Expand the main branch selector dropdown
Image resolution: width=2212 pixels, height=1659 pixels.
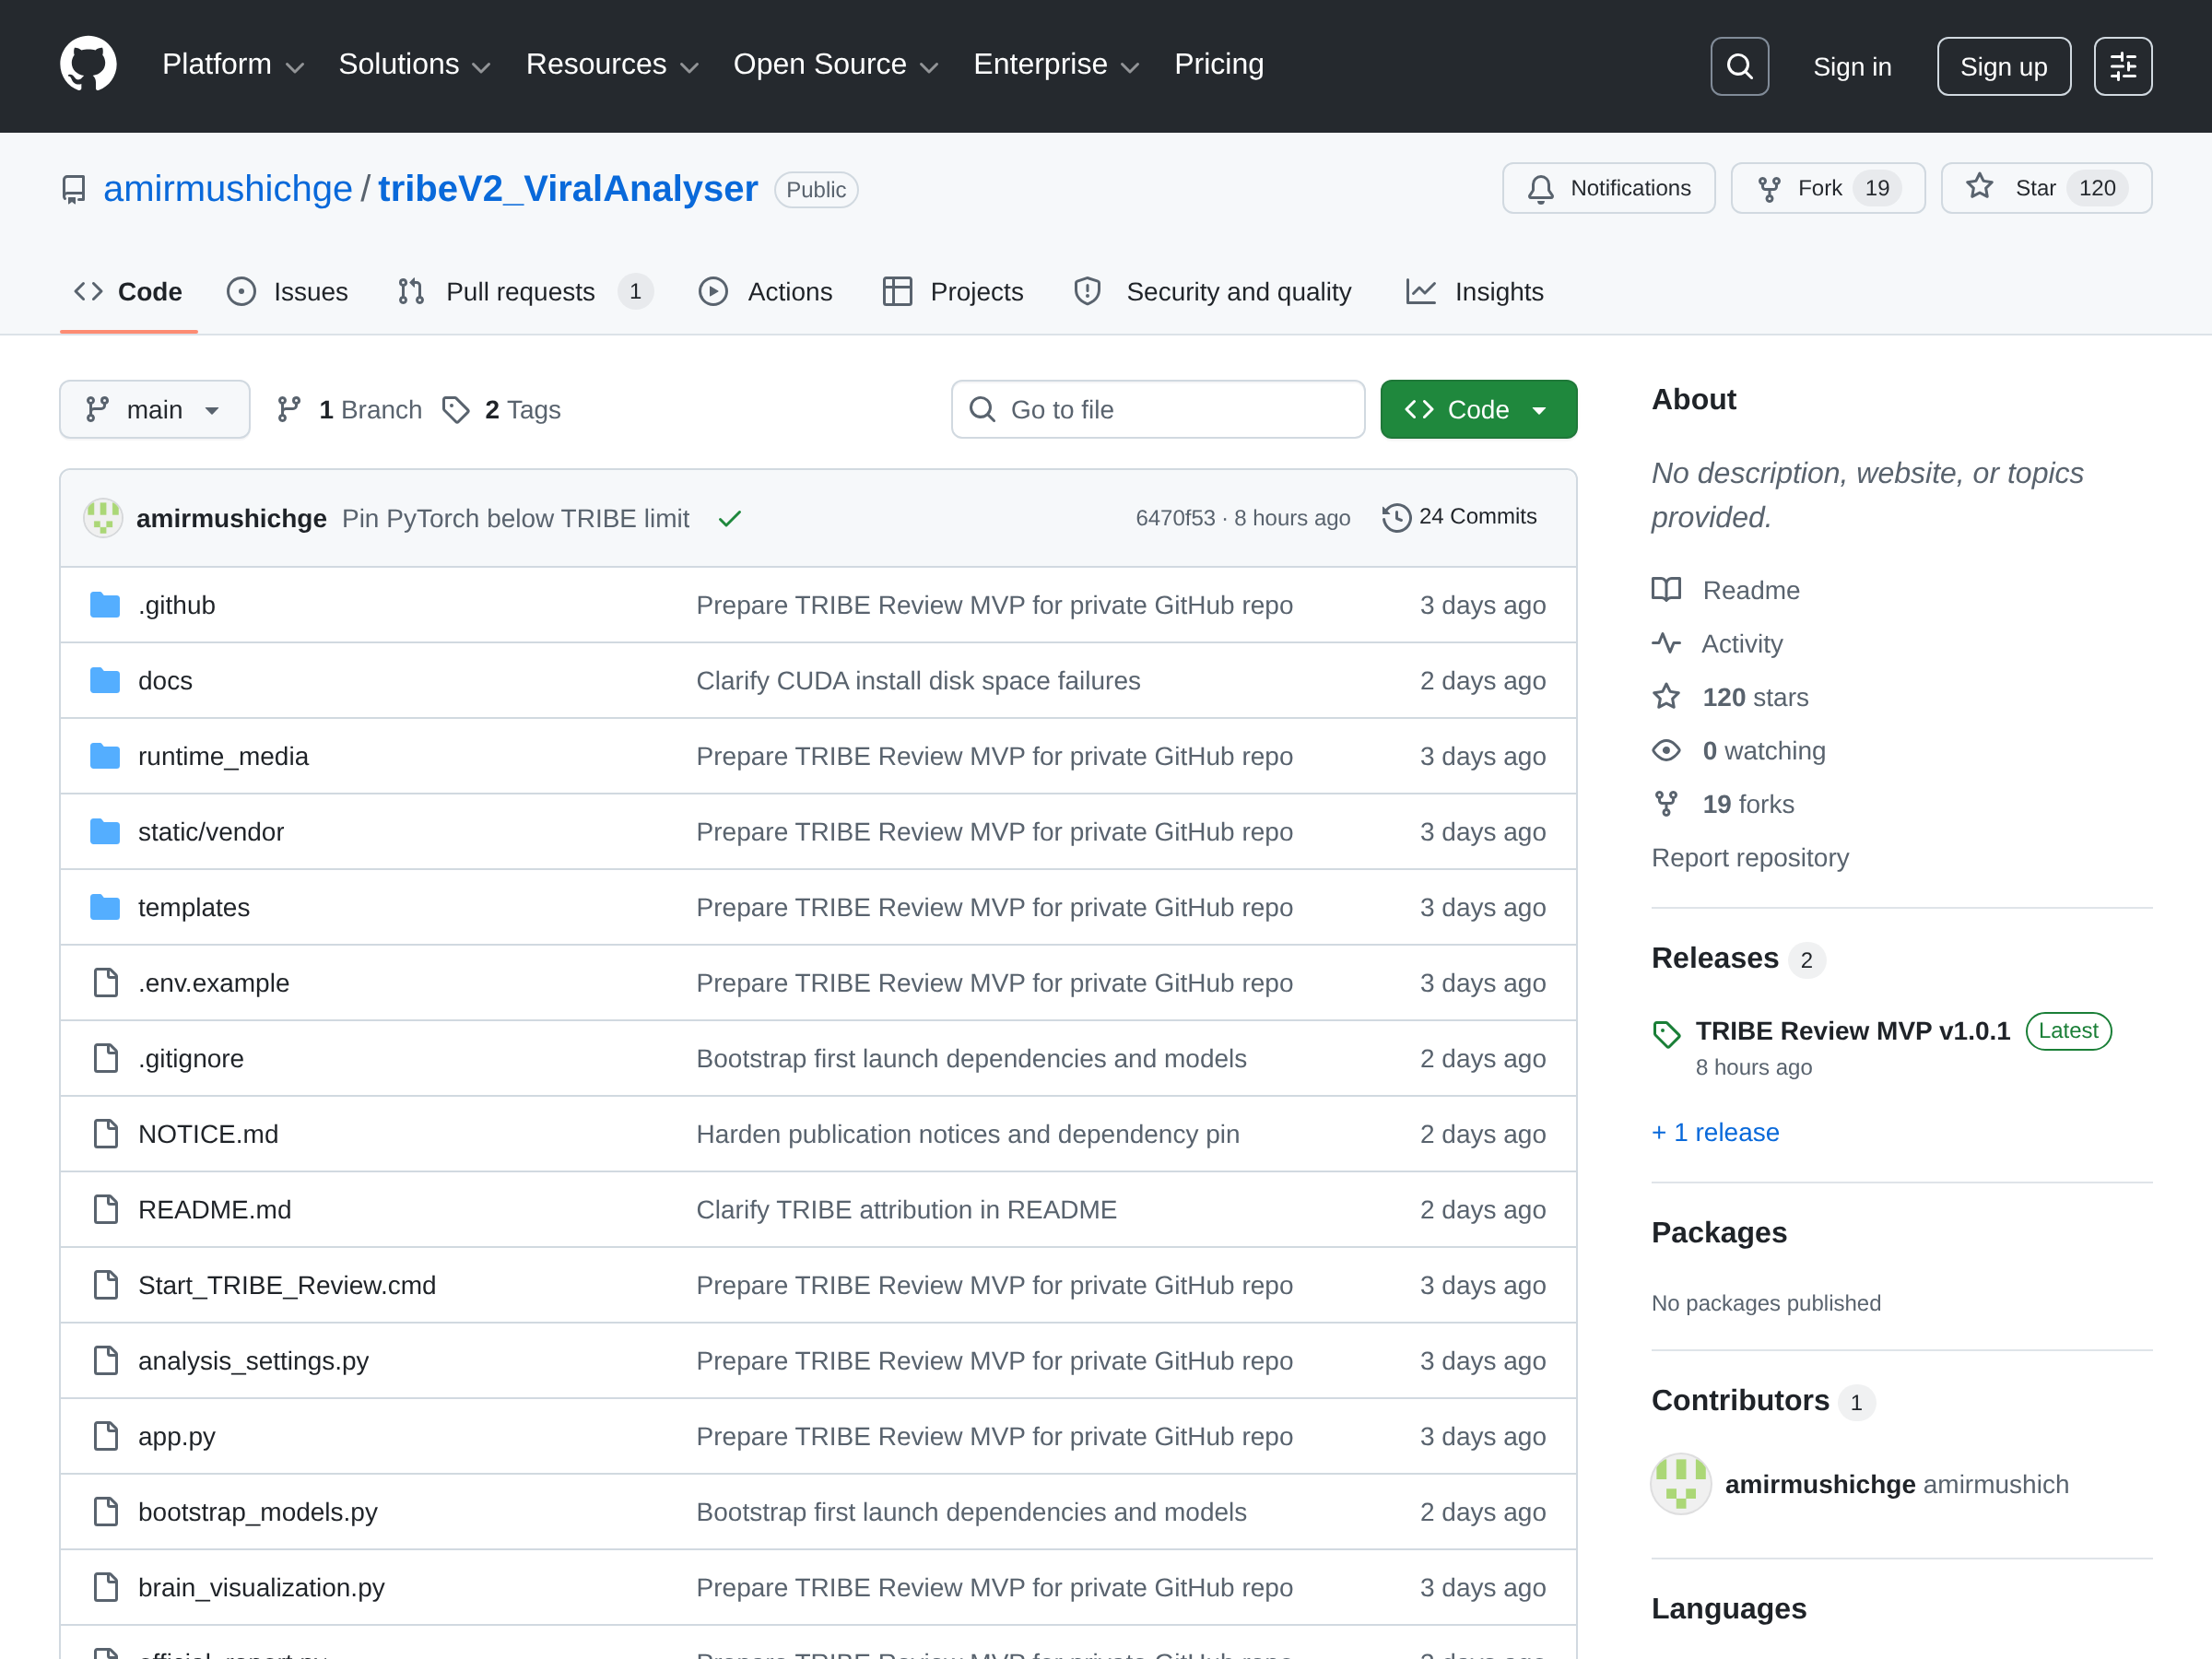pos(154,409)
